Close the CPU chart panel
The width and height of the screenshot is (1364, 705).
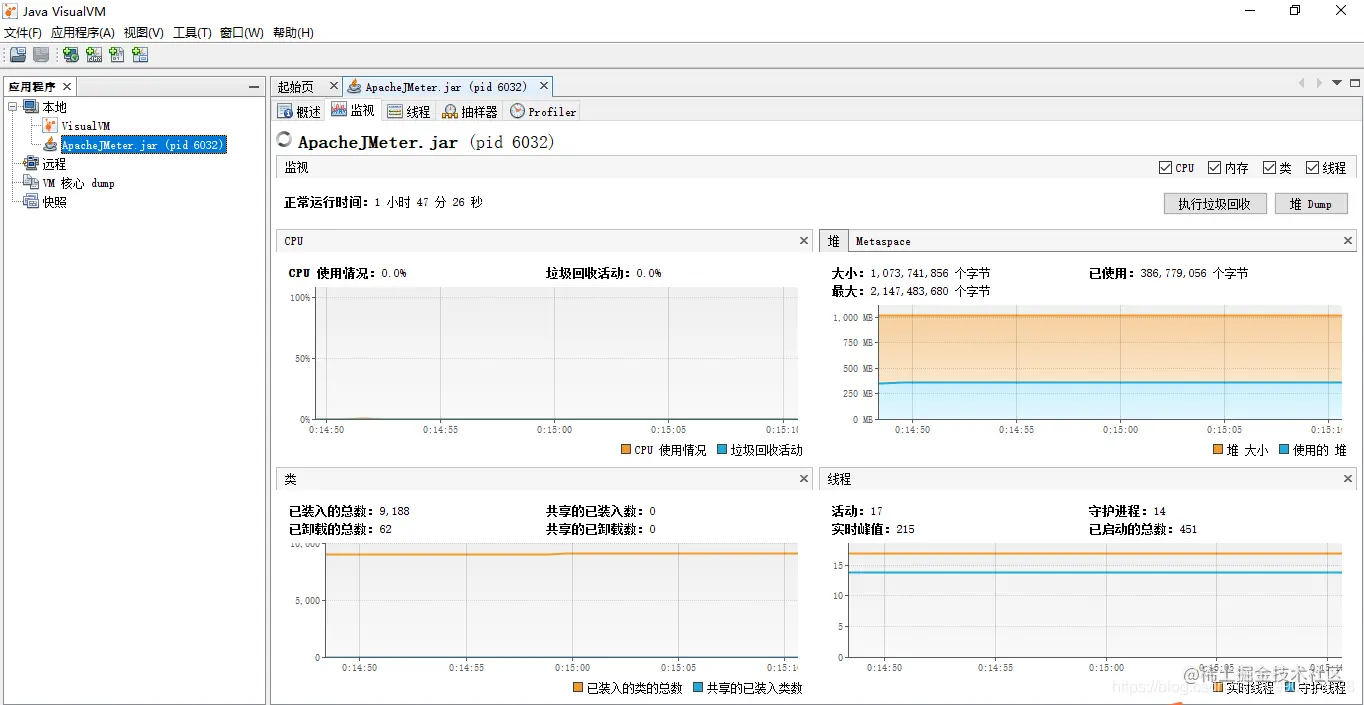pyautogui.click(x=804, y=241)
